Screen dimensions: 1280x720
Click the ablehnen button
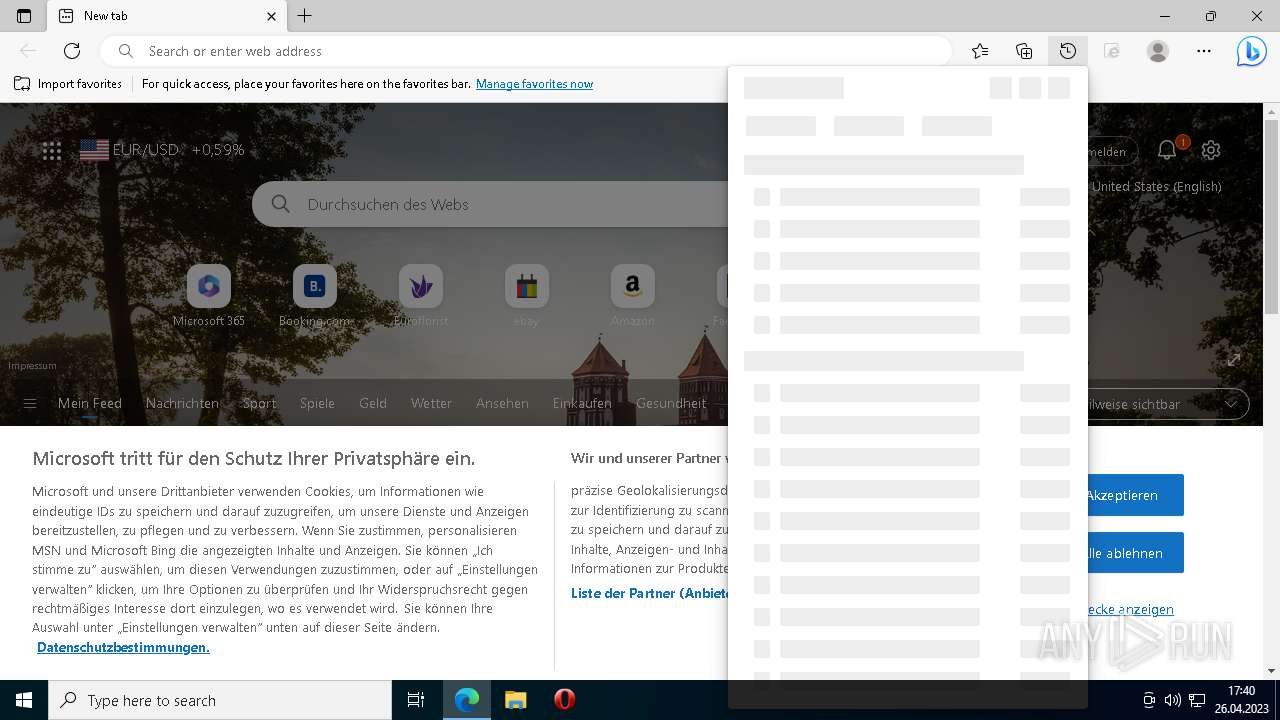tap(1135, 553)
